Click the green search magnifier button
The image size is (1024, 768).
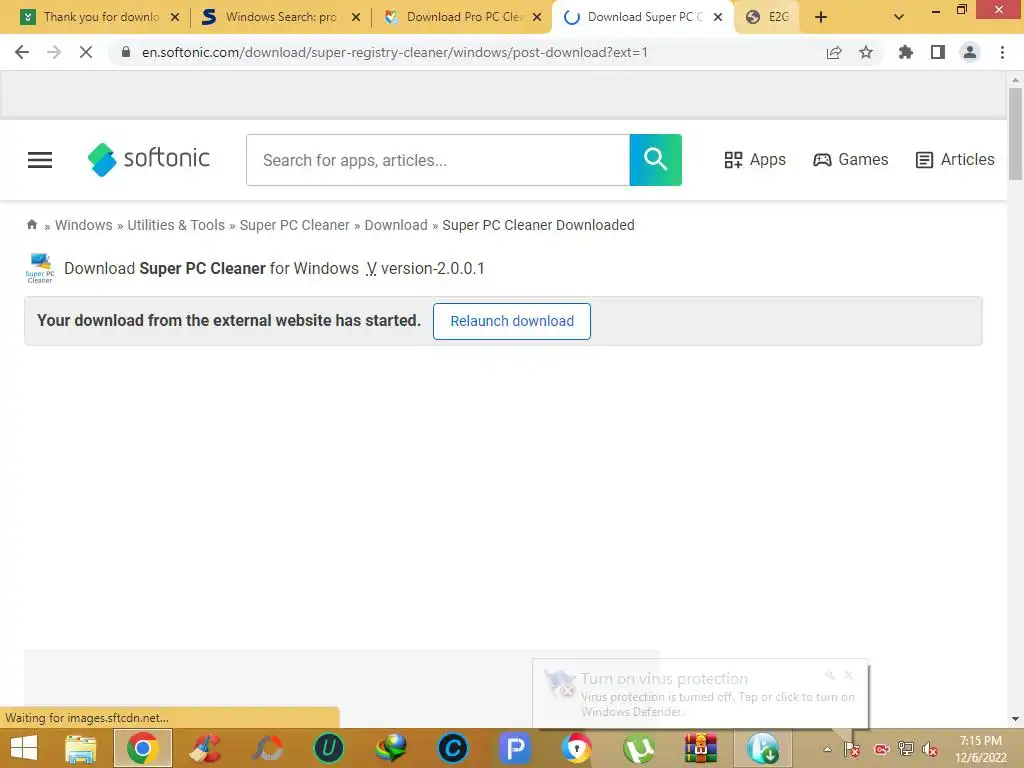(x=656, y=160)
